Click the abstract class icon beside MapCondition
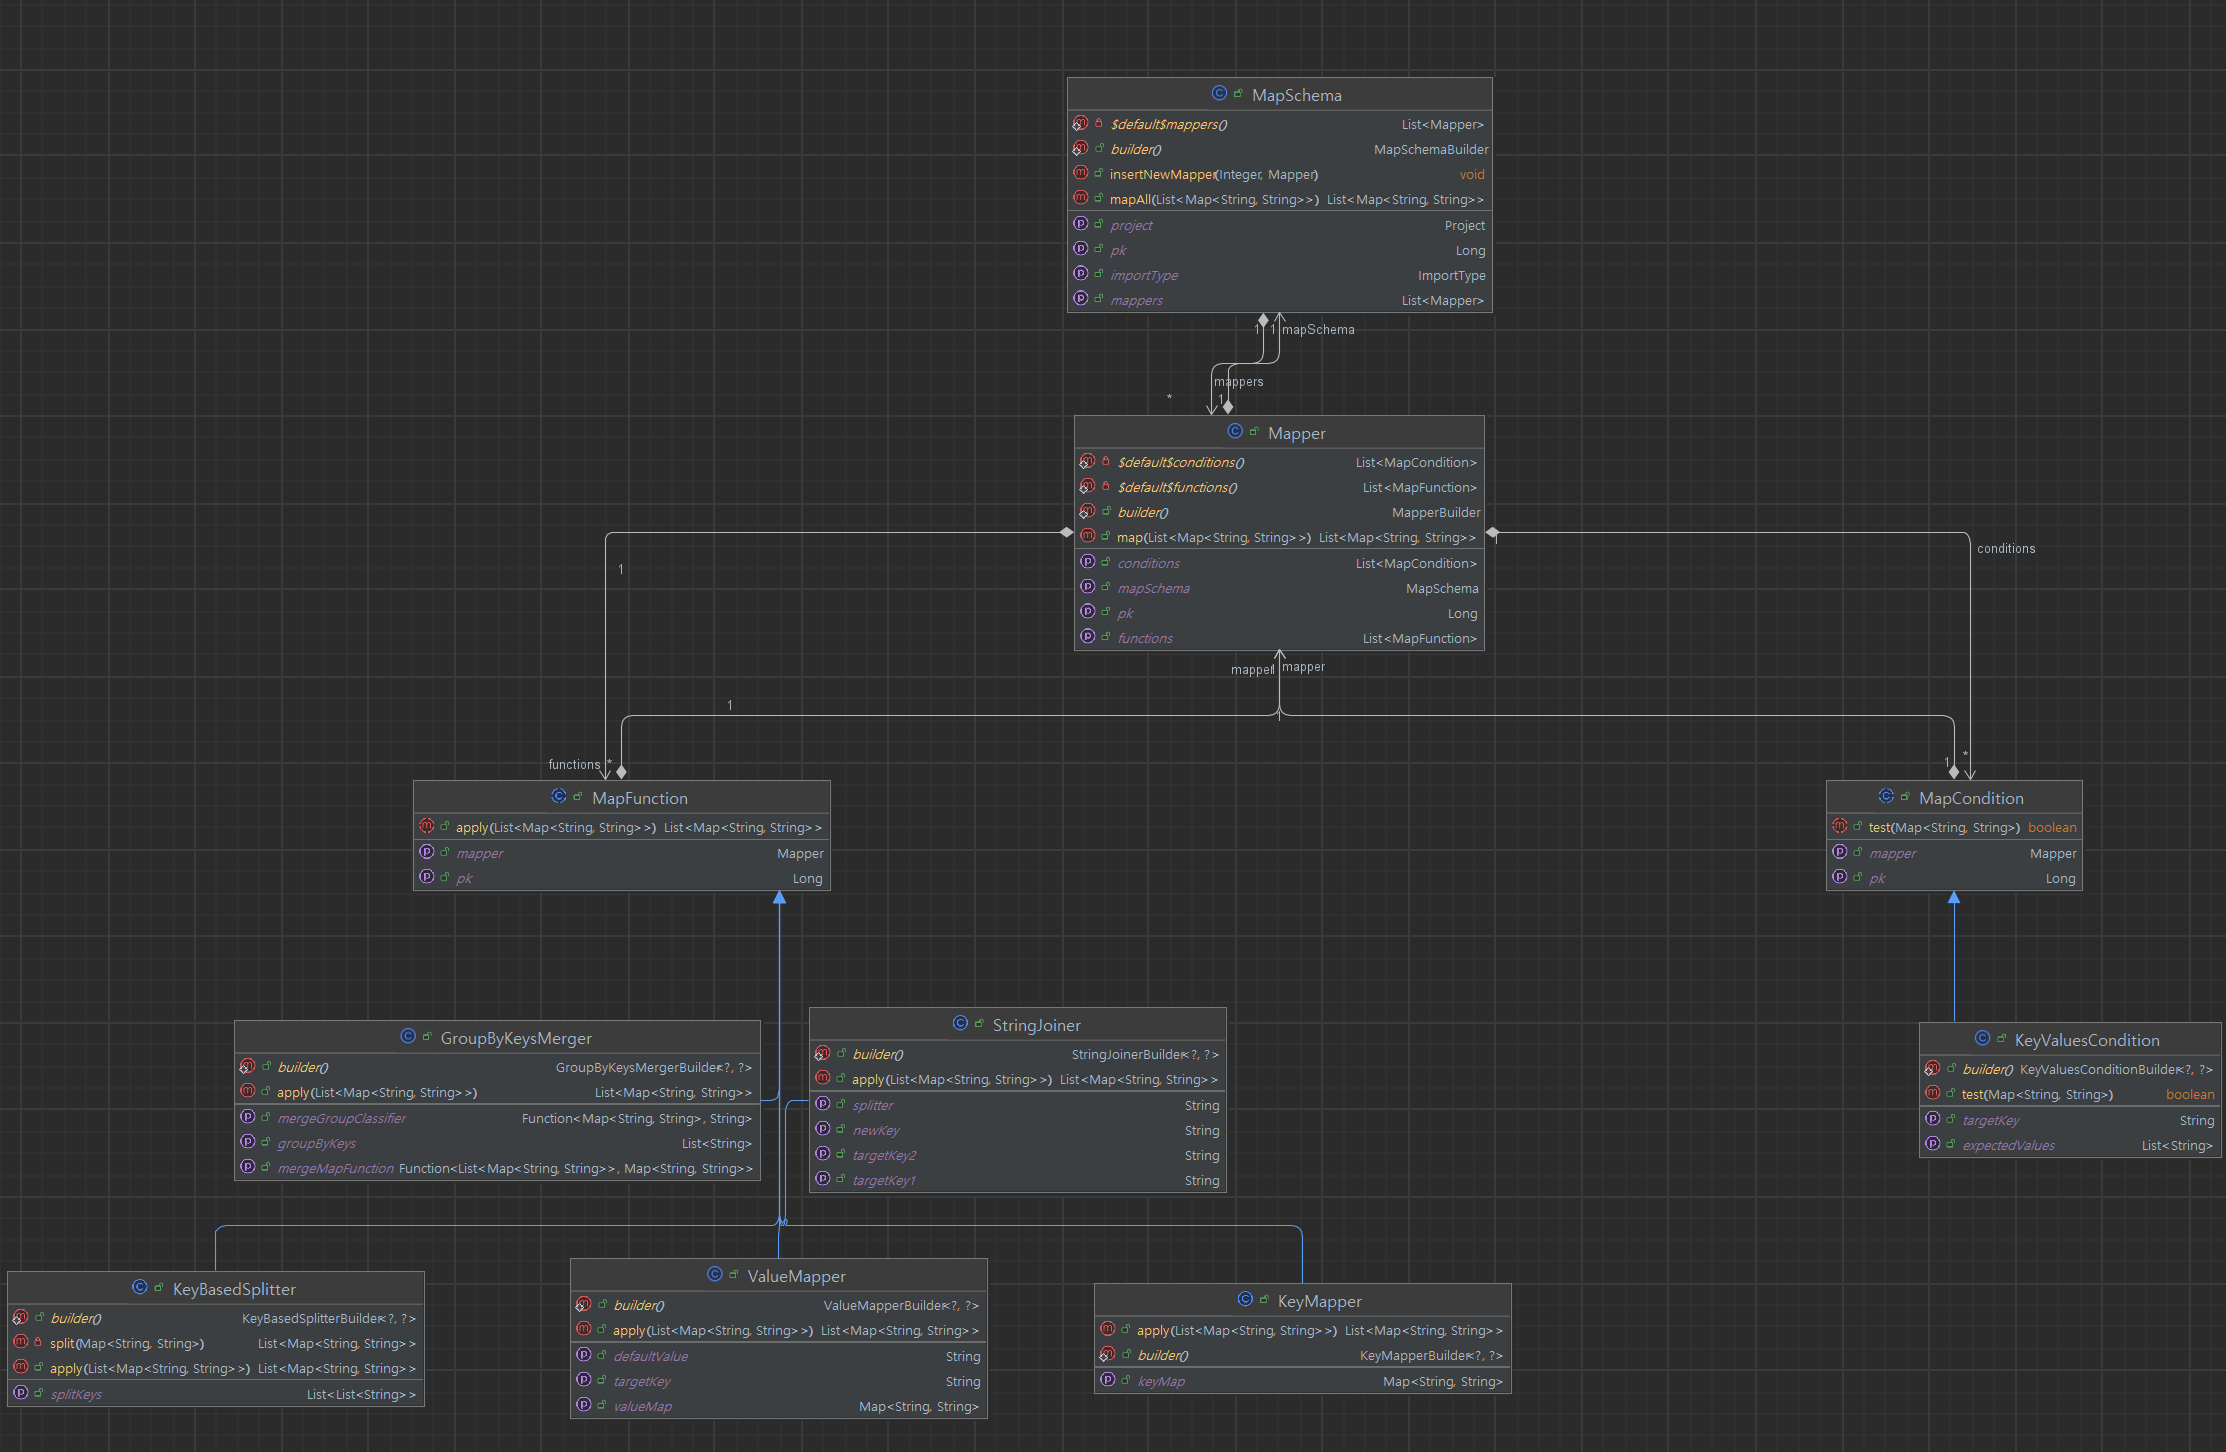This screenshot has width=2226, height=1452. pos(1886,797)
